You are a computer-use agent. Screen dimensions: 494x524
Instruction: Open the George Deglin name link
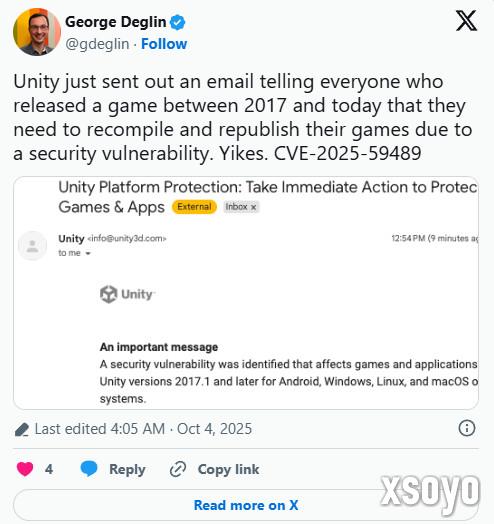[x=116, y=22]
